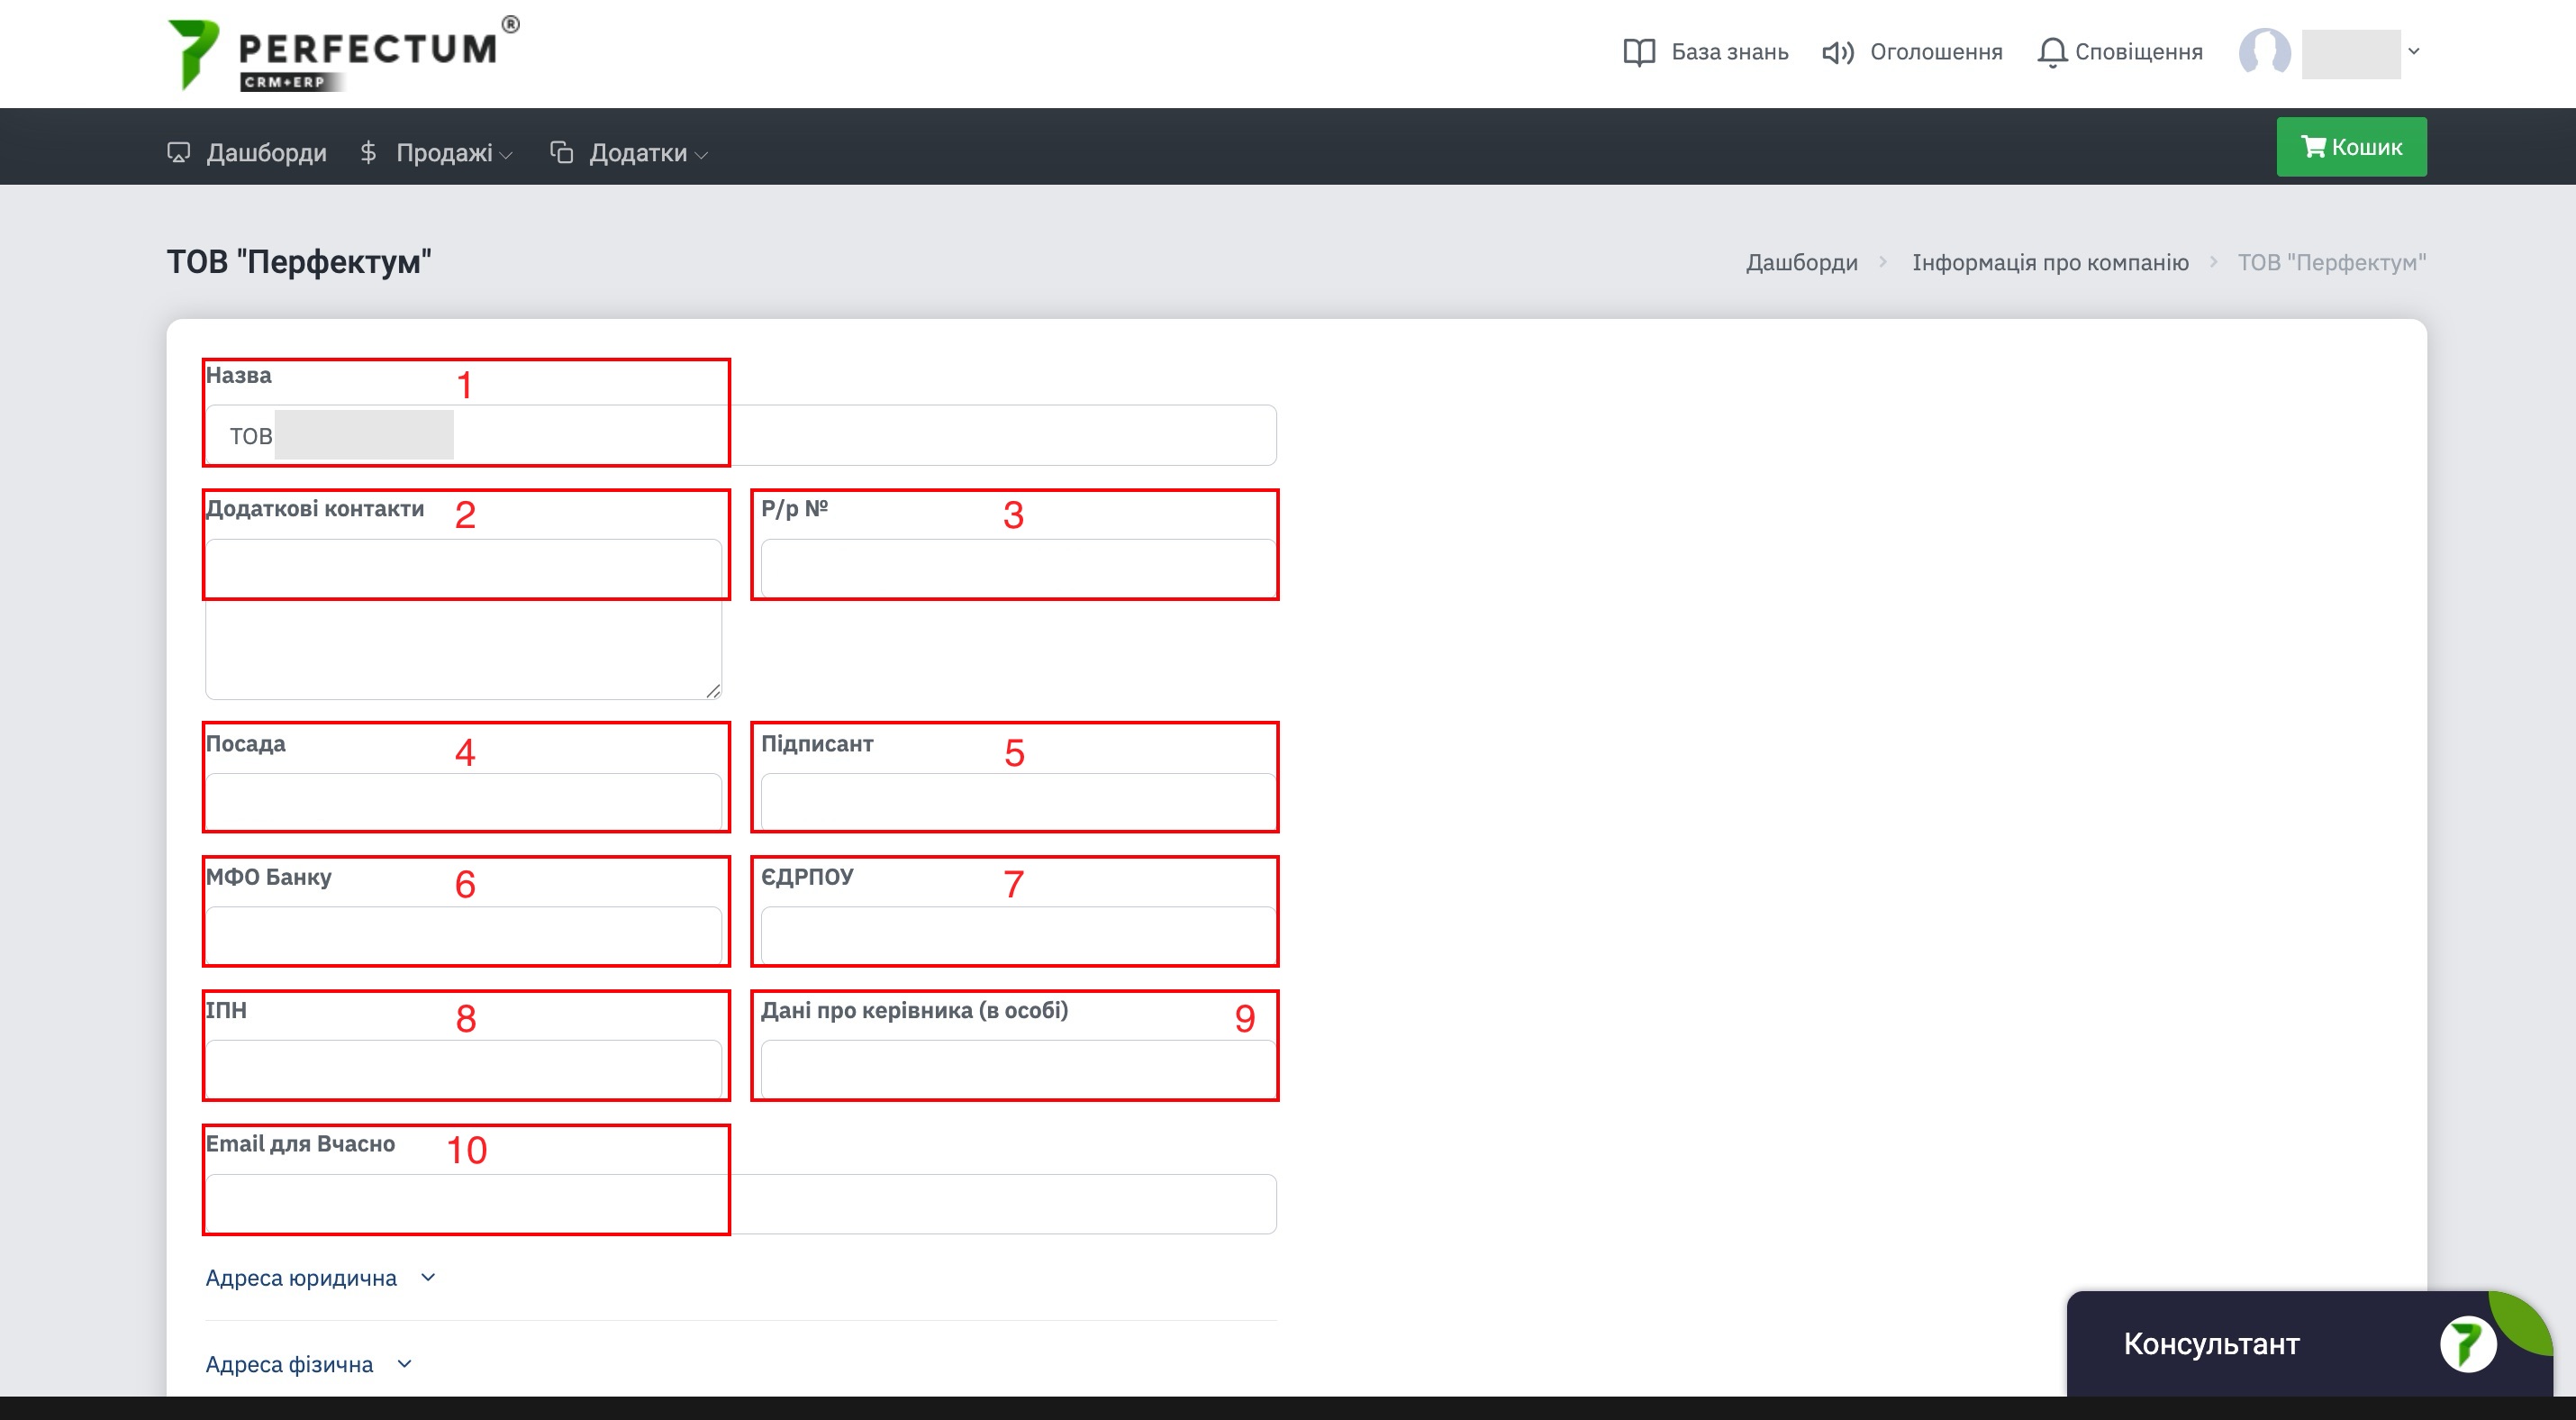Image resolution: width=2576 pixels, height=1420 pixels.
Task: Expand the Адреса юридична section
Action: pyautogui.click(x=320, y=1277)
